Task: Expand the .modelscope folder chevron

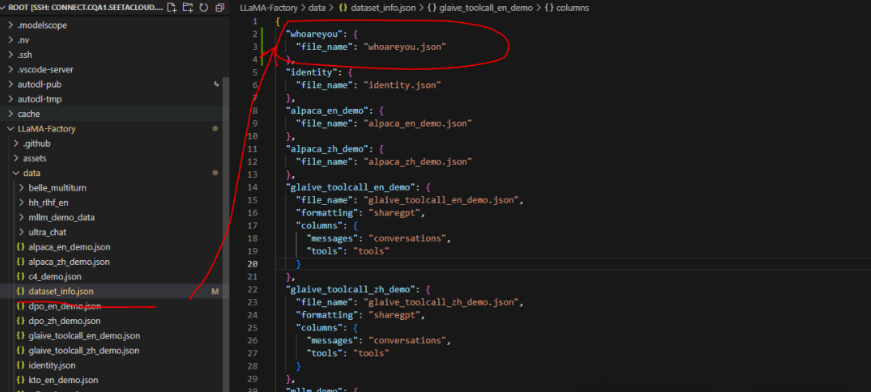Action: (11, 26)
